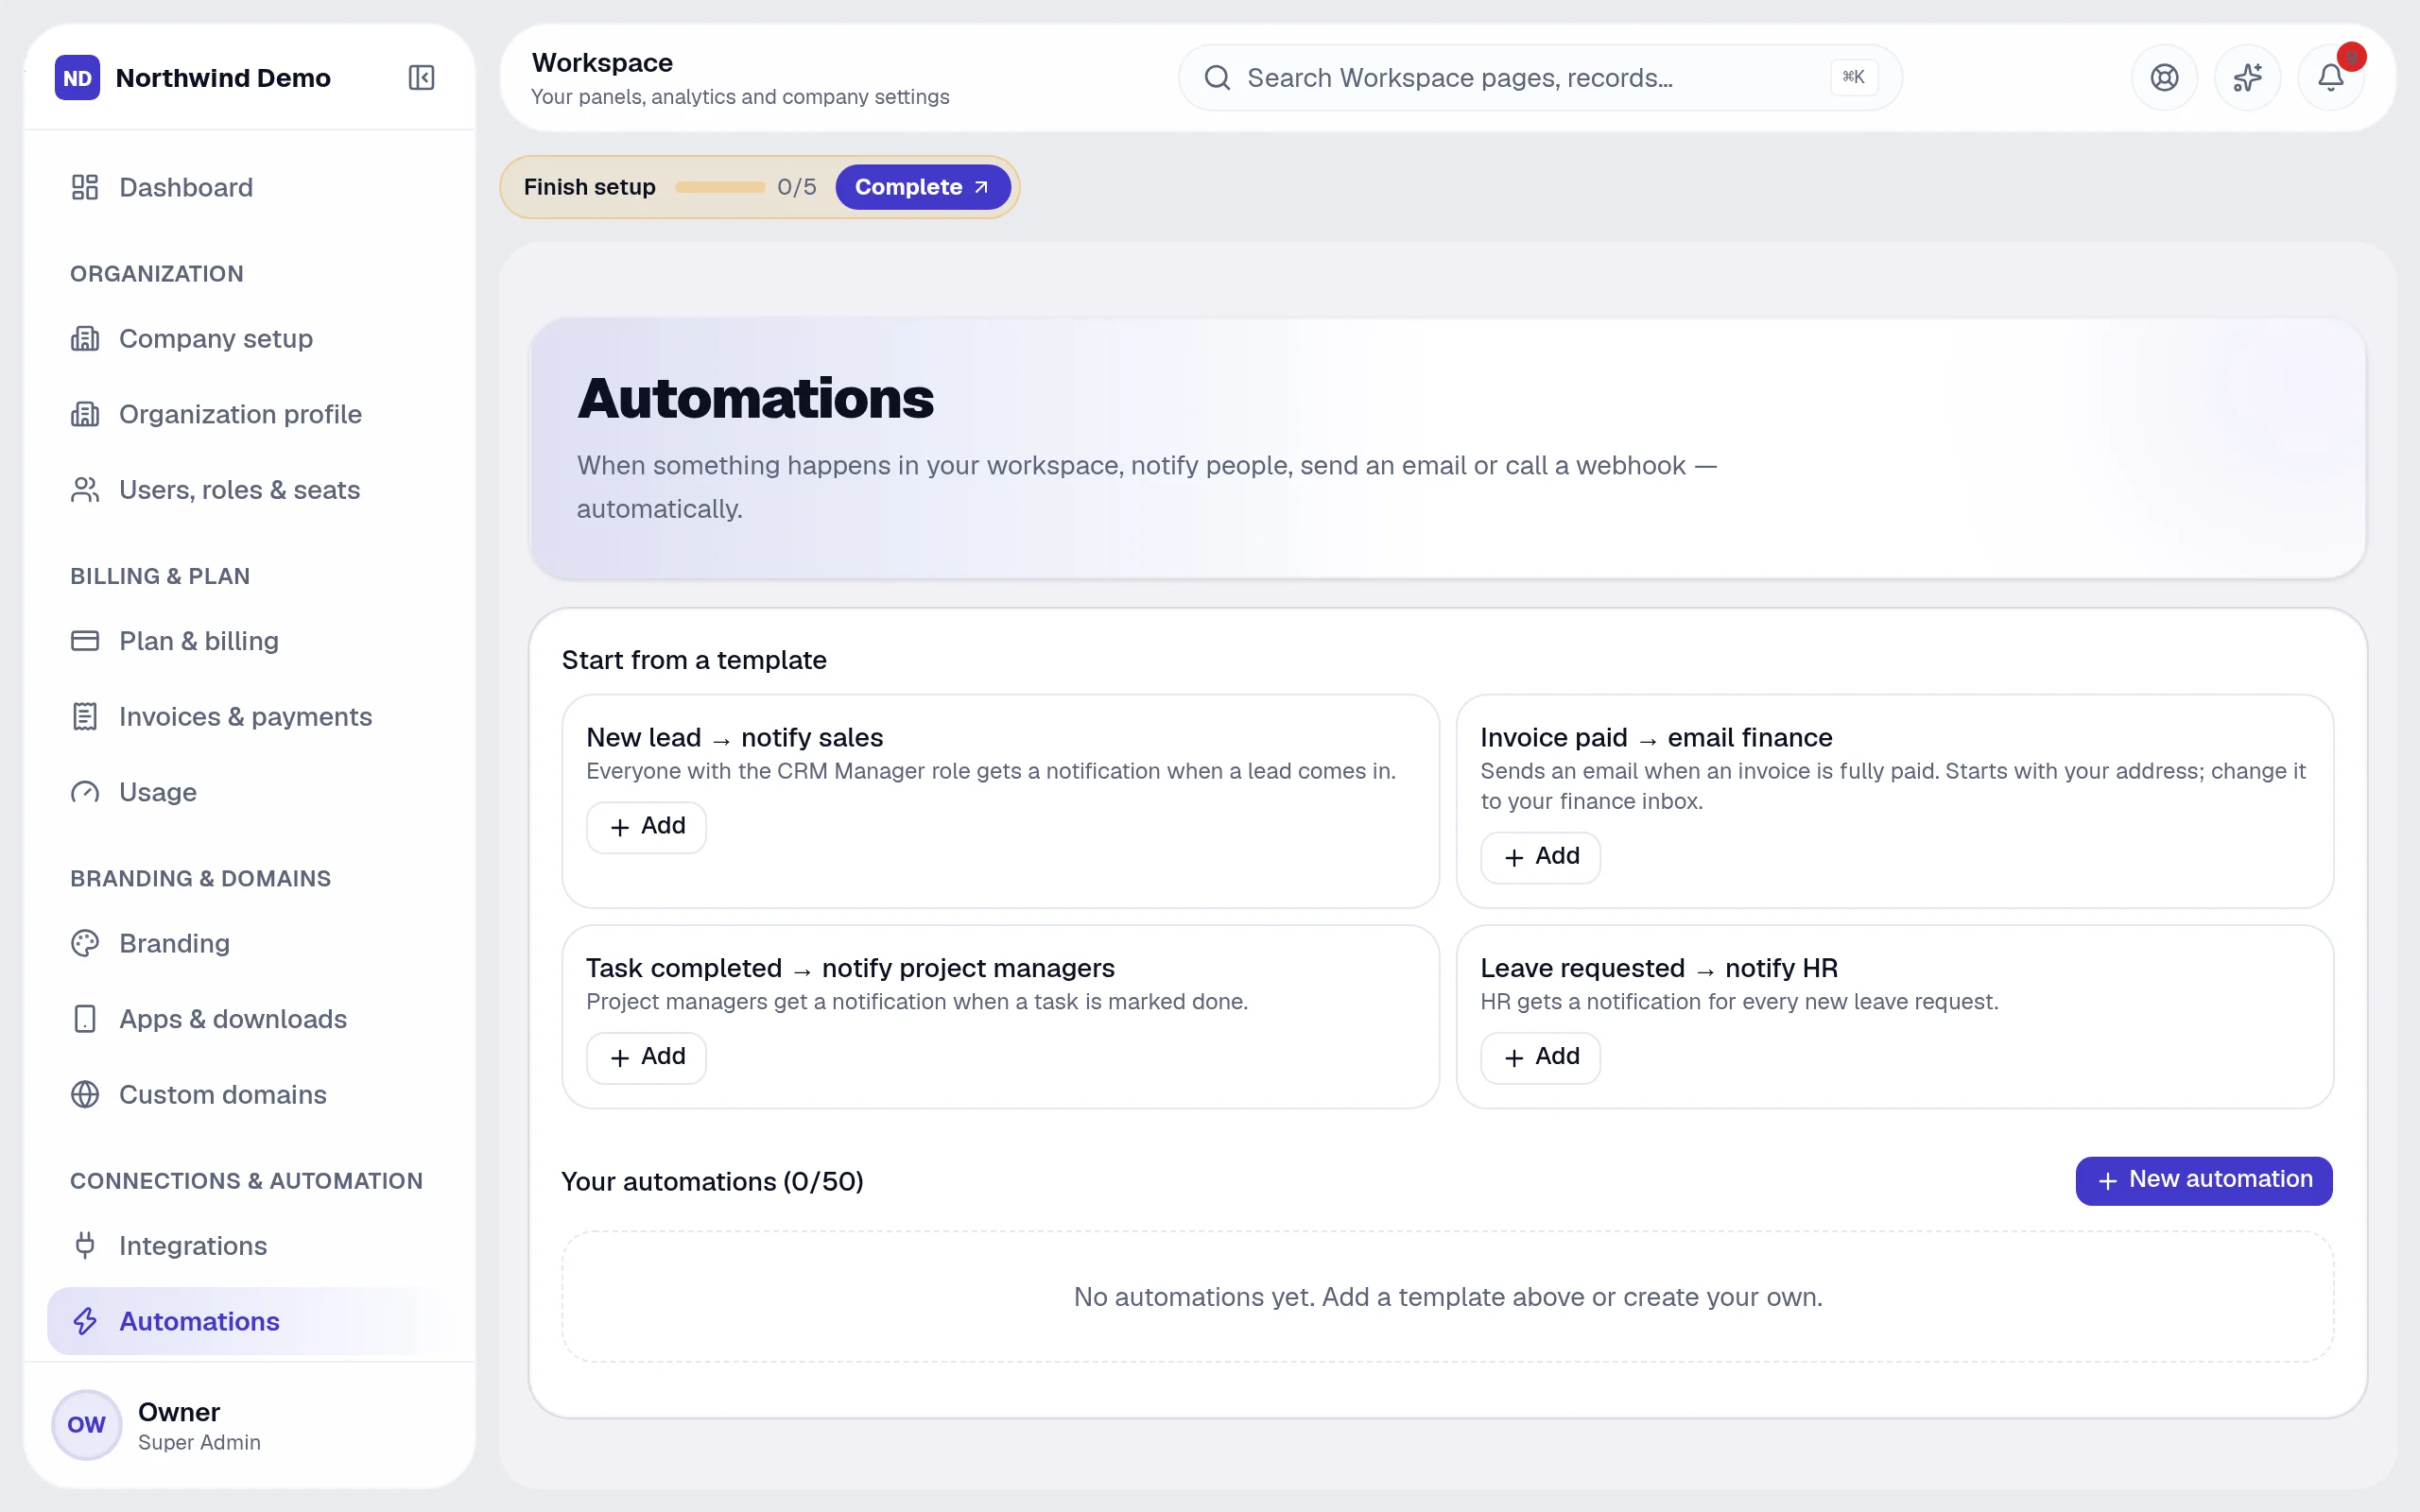Click 'Your automations (0/50)' heading

(712, 1181)
